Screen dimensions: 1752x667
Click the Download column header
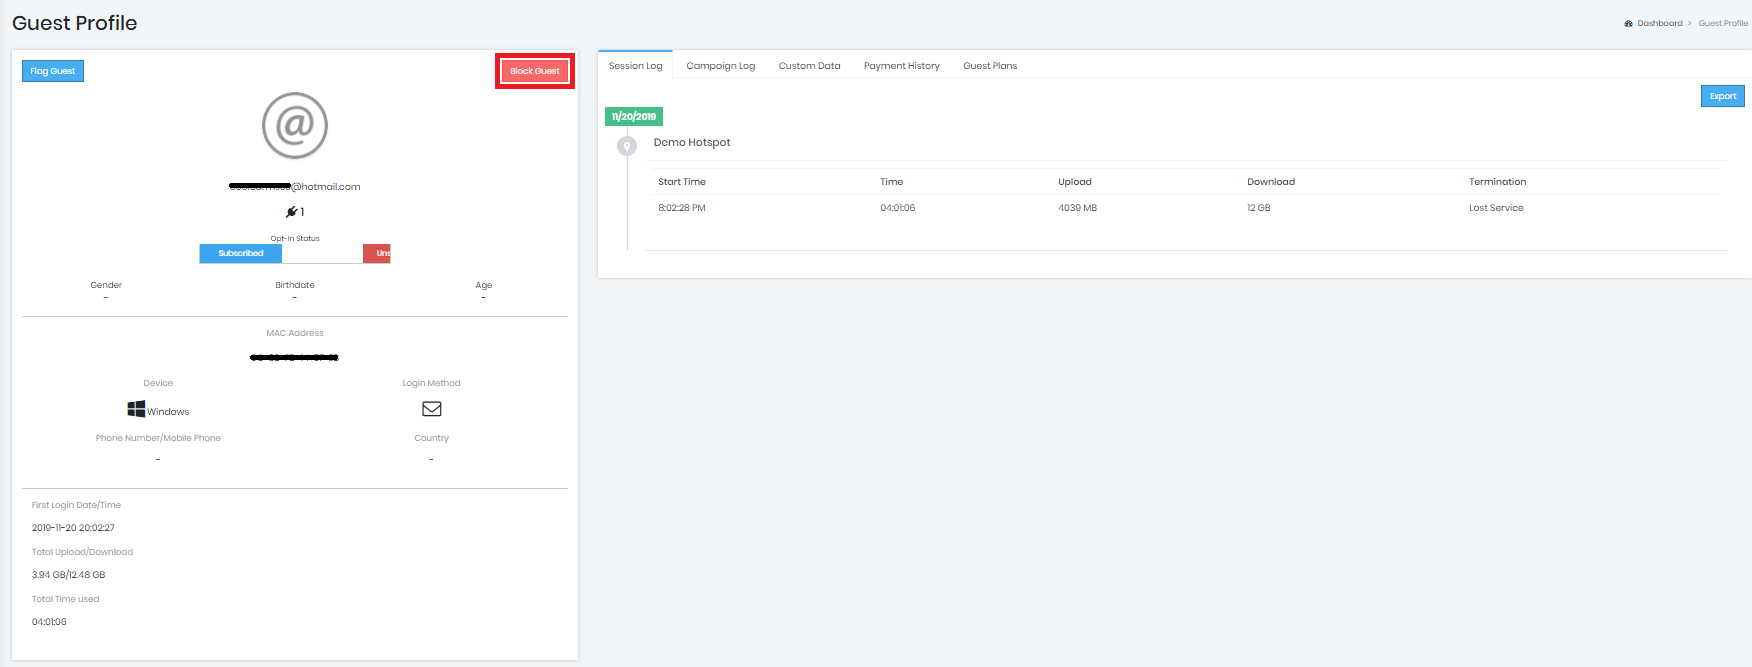coord(1271,182)
